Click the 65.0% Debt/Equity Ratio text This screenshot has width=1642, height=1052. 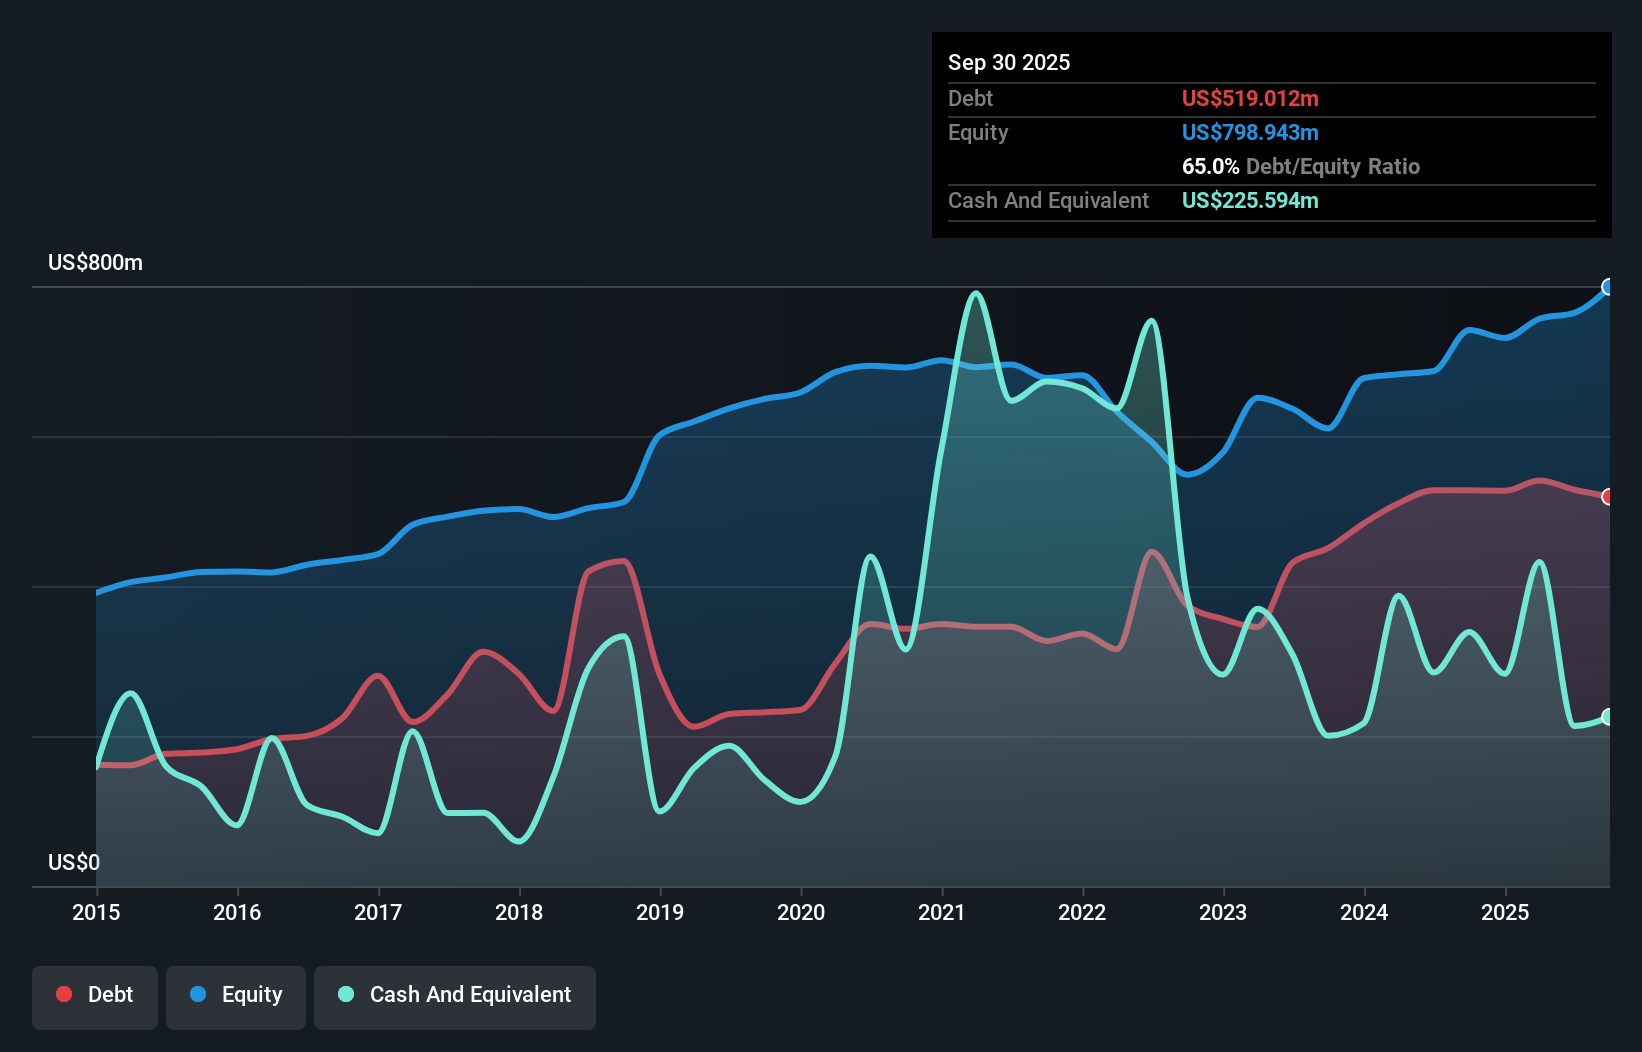1301,167
